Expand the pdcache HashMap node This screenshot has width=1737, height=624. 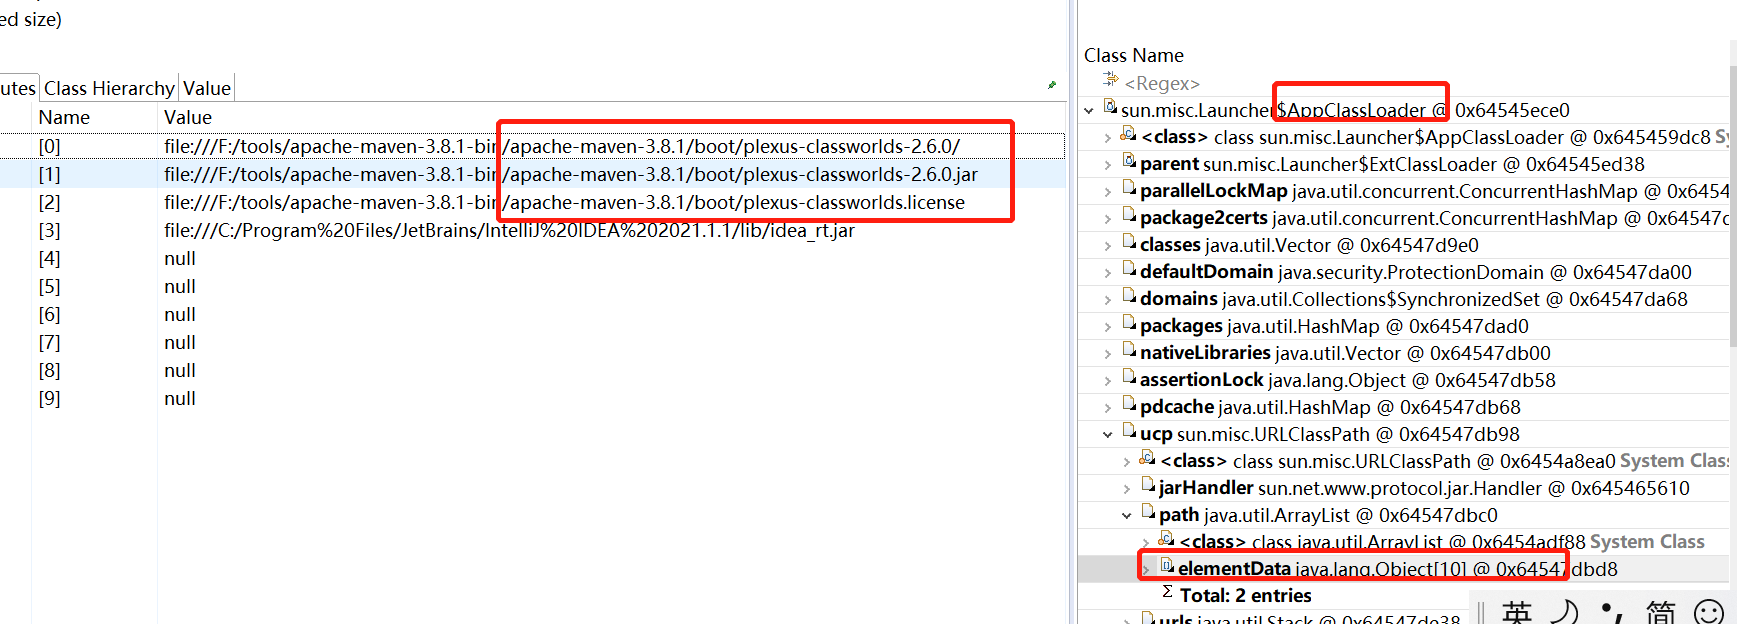pos(1108,407)
